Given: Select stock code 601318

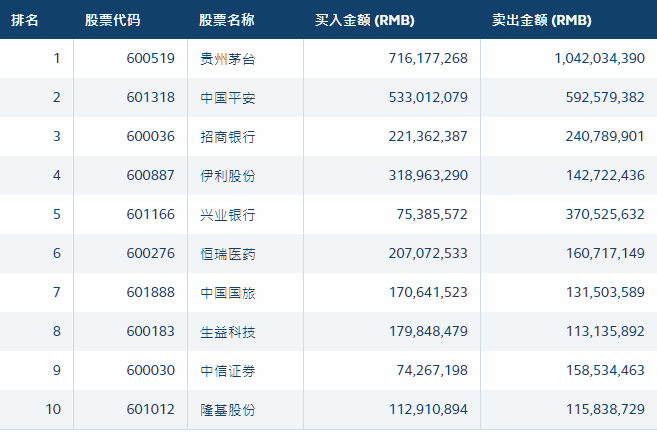Looking at the screenshot, I should [x=150, y=97].
